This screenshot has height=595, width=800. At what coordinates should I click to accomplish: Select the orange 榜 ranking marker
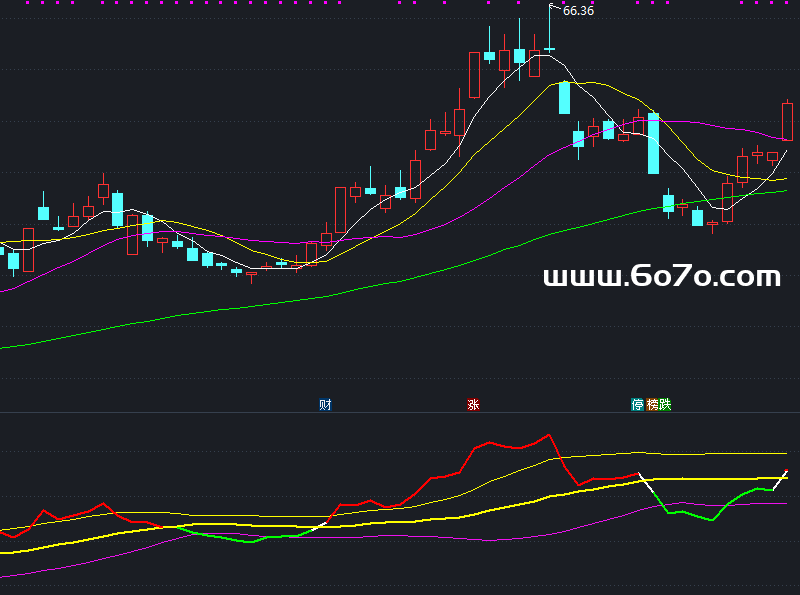pos(652,405)
